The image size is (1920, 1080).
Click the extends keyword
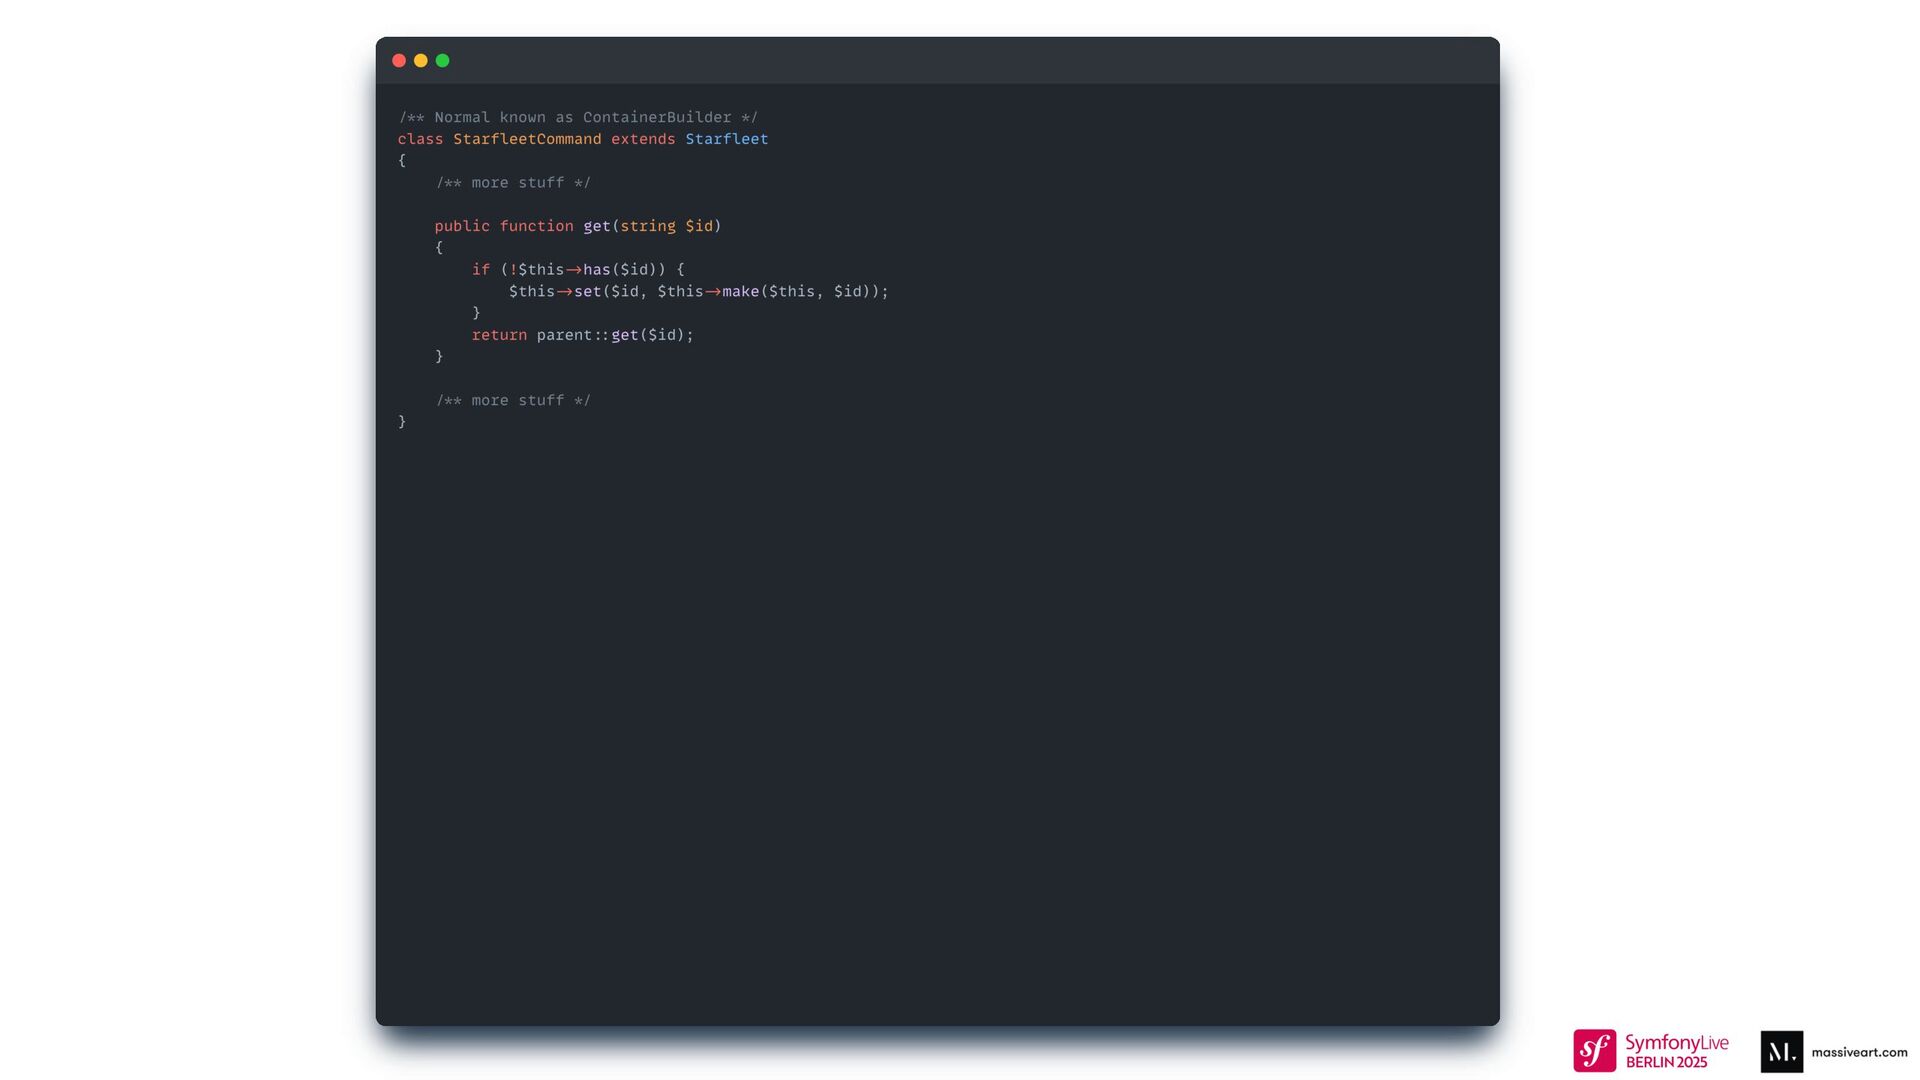643,139
